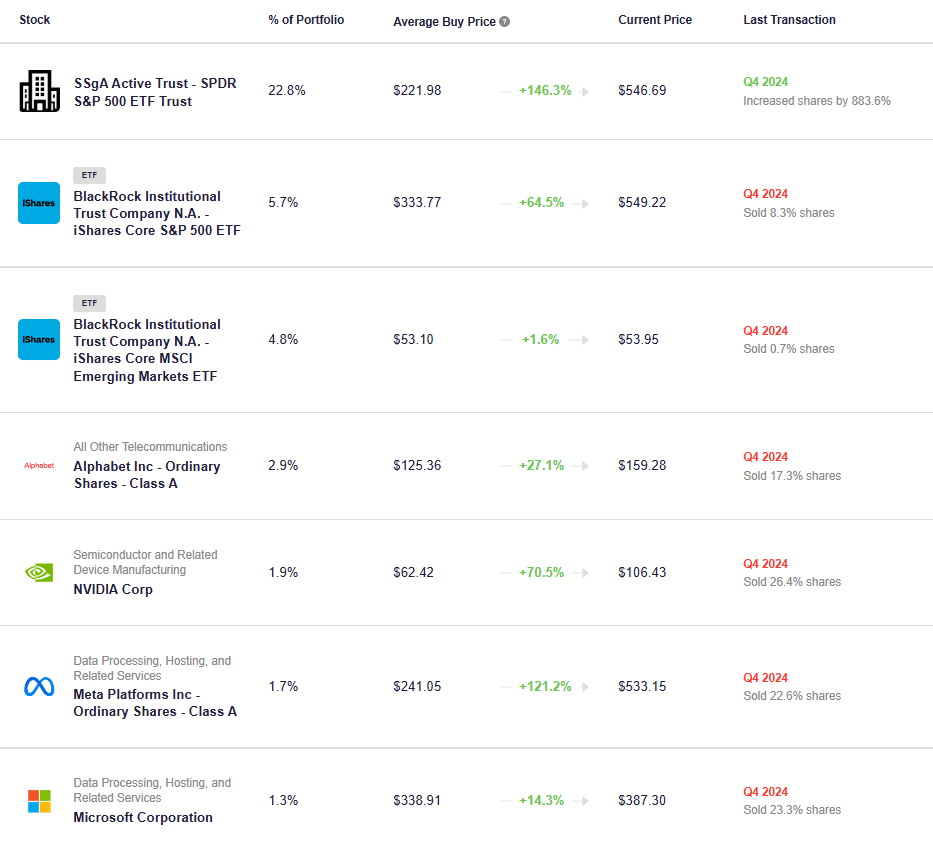Sort by the Stock column header

(35, 20)
